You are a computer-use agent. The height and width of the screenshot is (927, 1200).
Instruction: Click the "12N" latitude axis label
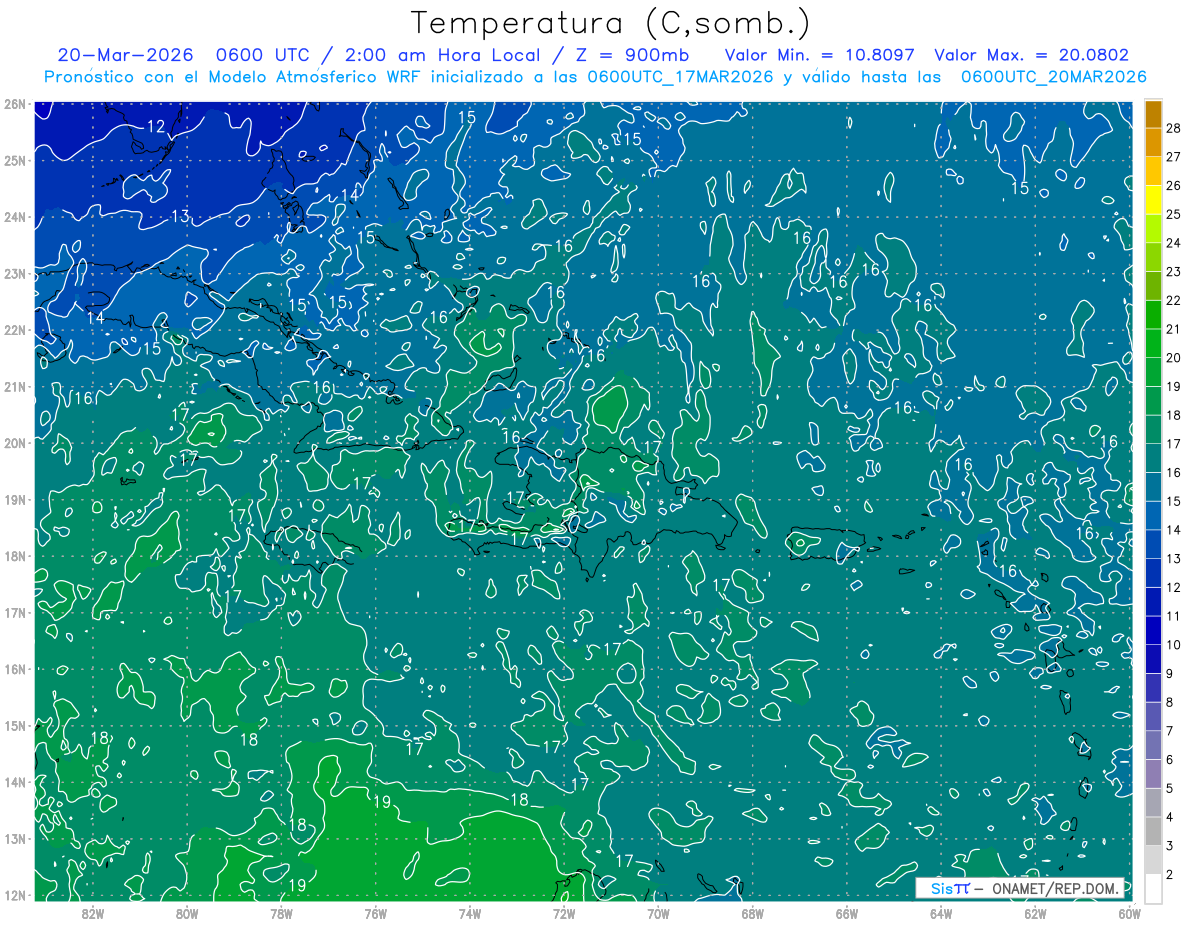14,895
